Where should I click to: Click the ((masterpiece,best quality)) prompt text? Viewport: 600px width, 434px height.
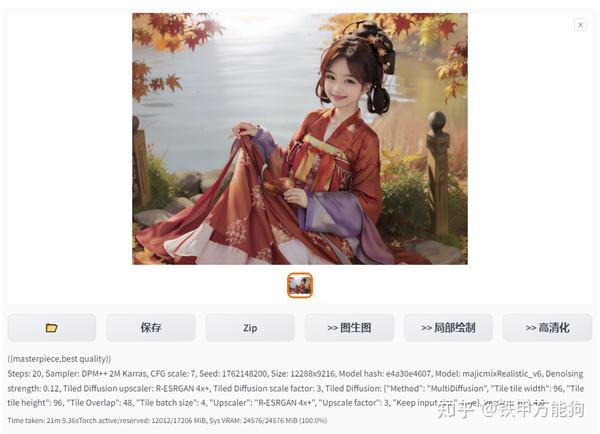coord(59,359)
